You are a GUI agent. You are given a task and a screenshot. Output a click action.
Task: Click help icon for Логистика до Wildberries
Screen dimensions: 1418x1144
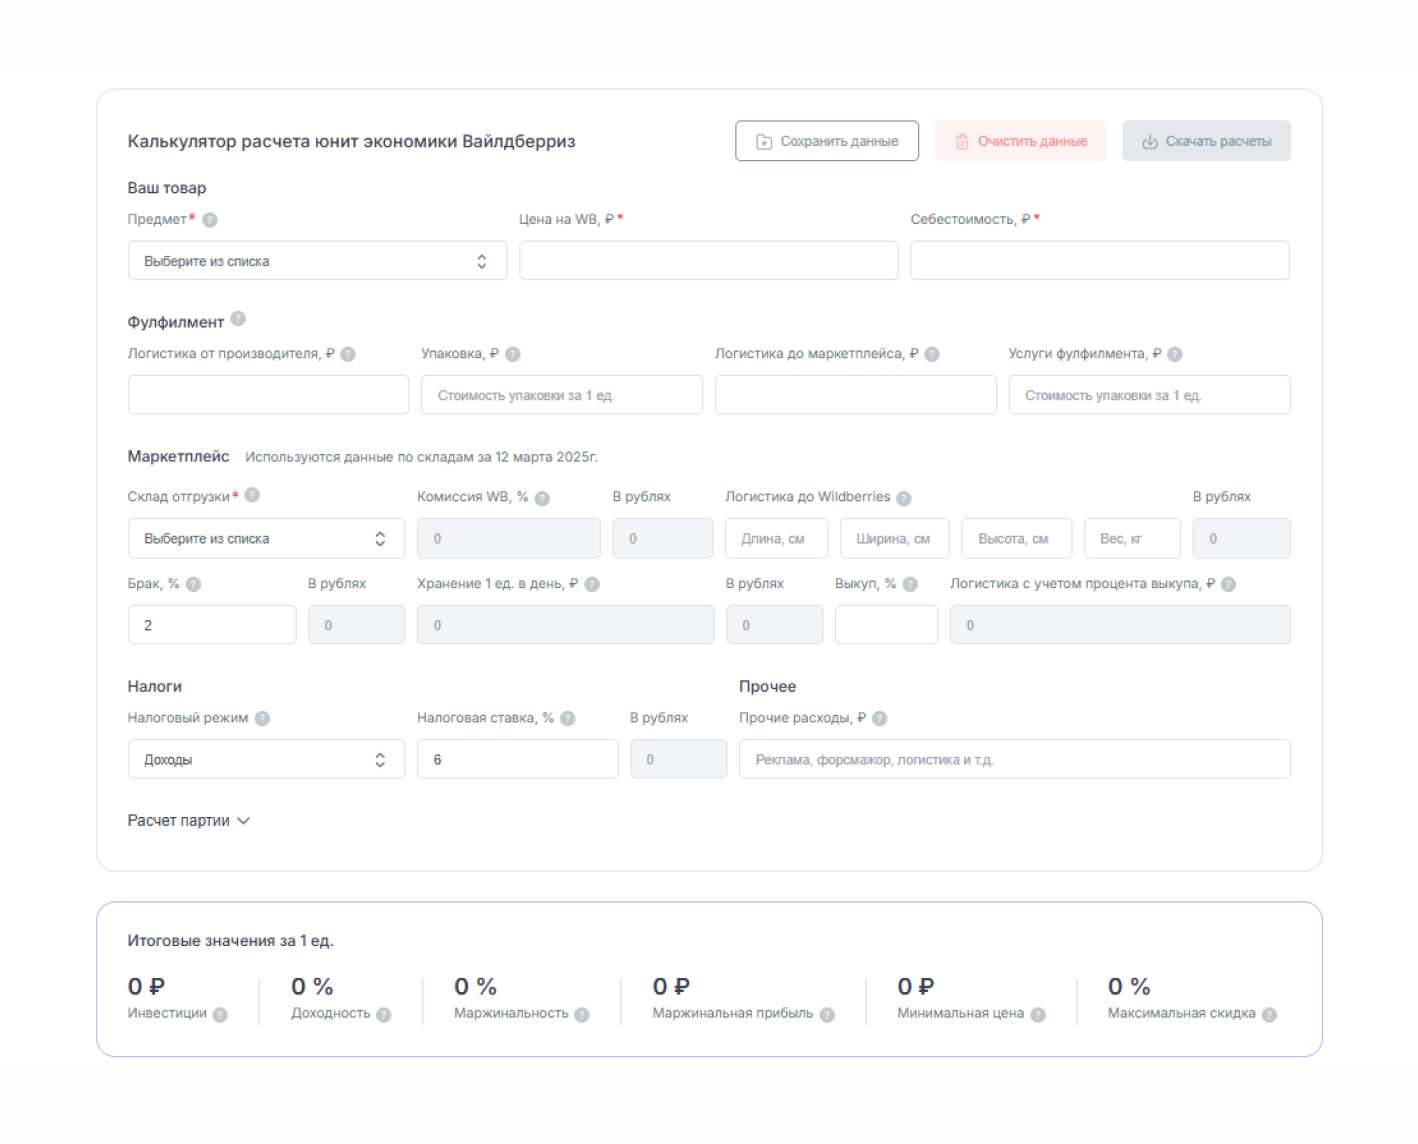pyautogui.click(x=904, y=498)
